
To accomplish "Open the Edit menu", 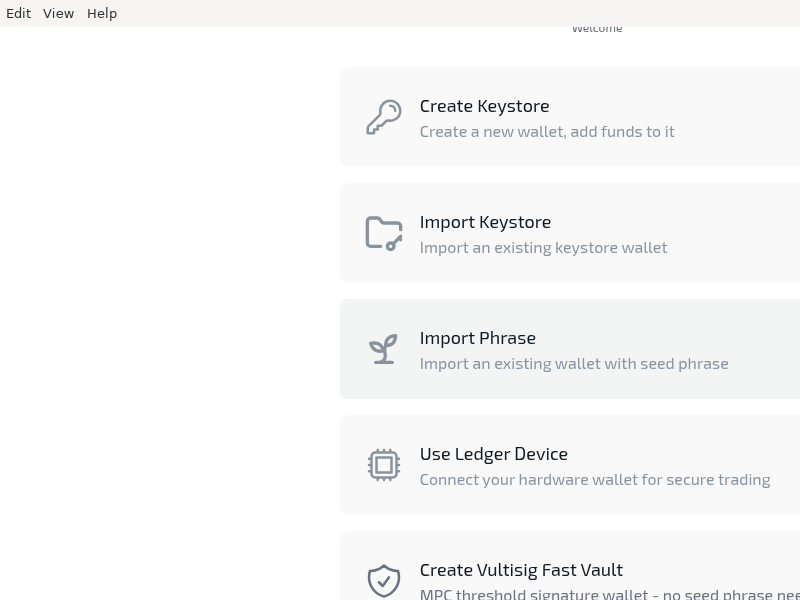I will click(x=18, y=13).
